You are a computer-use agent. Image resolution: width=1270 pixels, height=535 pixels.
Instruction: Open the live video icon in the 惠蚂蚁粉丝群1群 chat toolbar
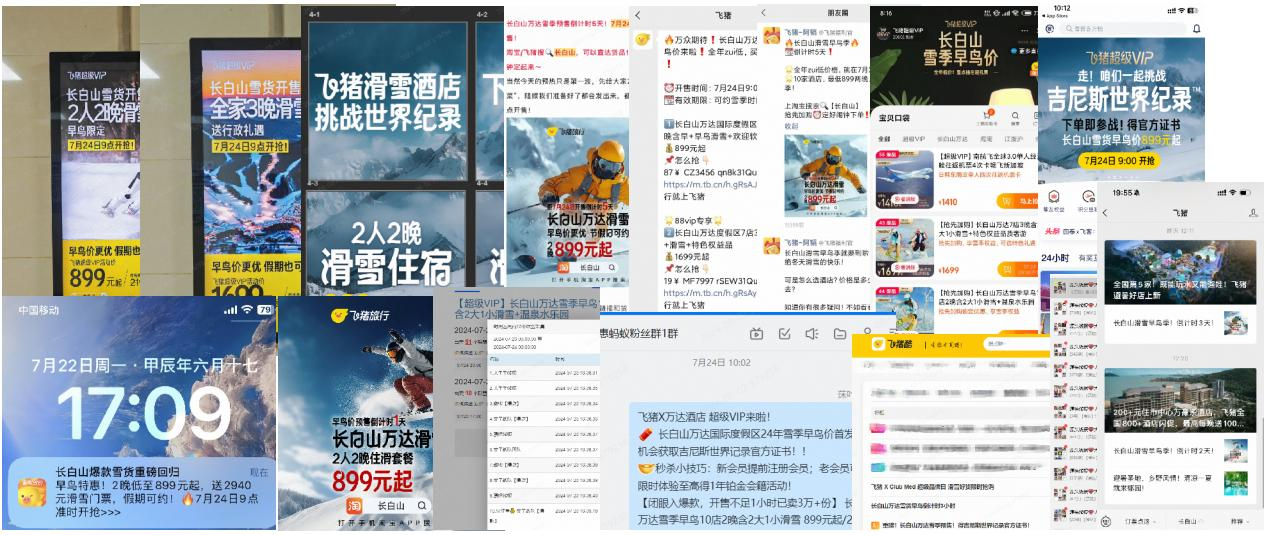tap(757, 334)
